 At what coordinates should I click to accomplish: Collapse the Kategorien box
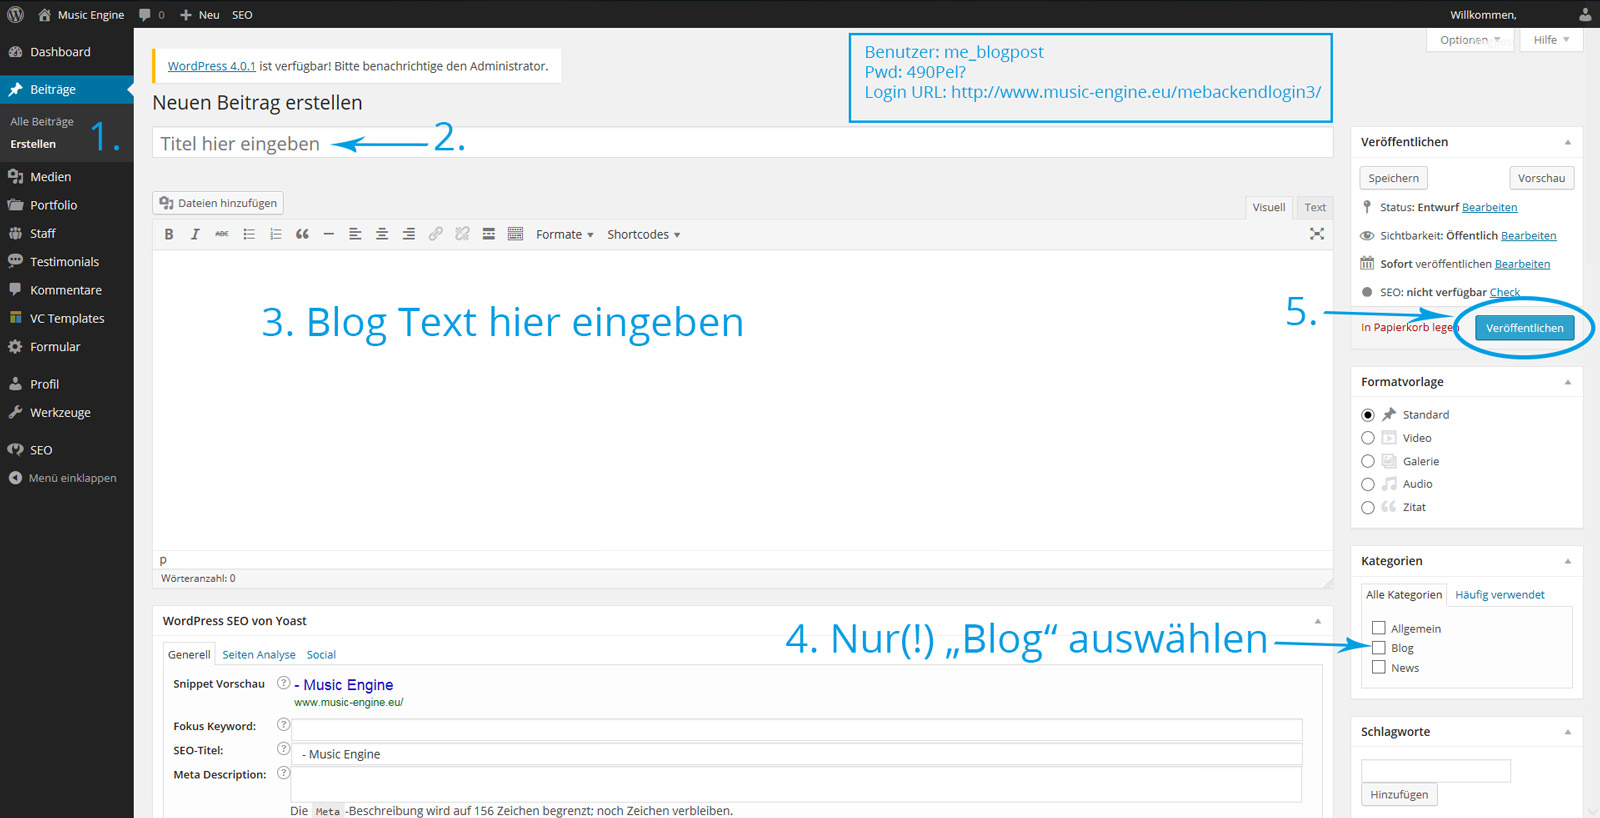(x=1568, y=561)
